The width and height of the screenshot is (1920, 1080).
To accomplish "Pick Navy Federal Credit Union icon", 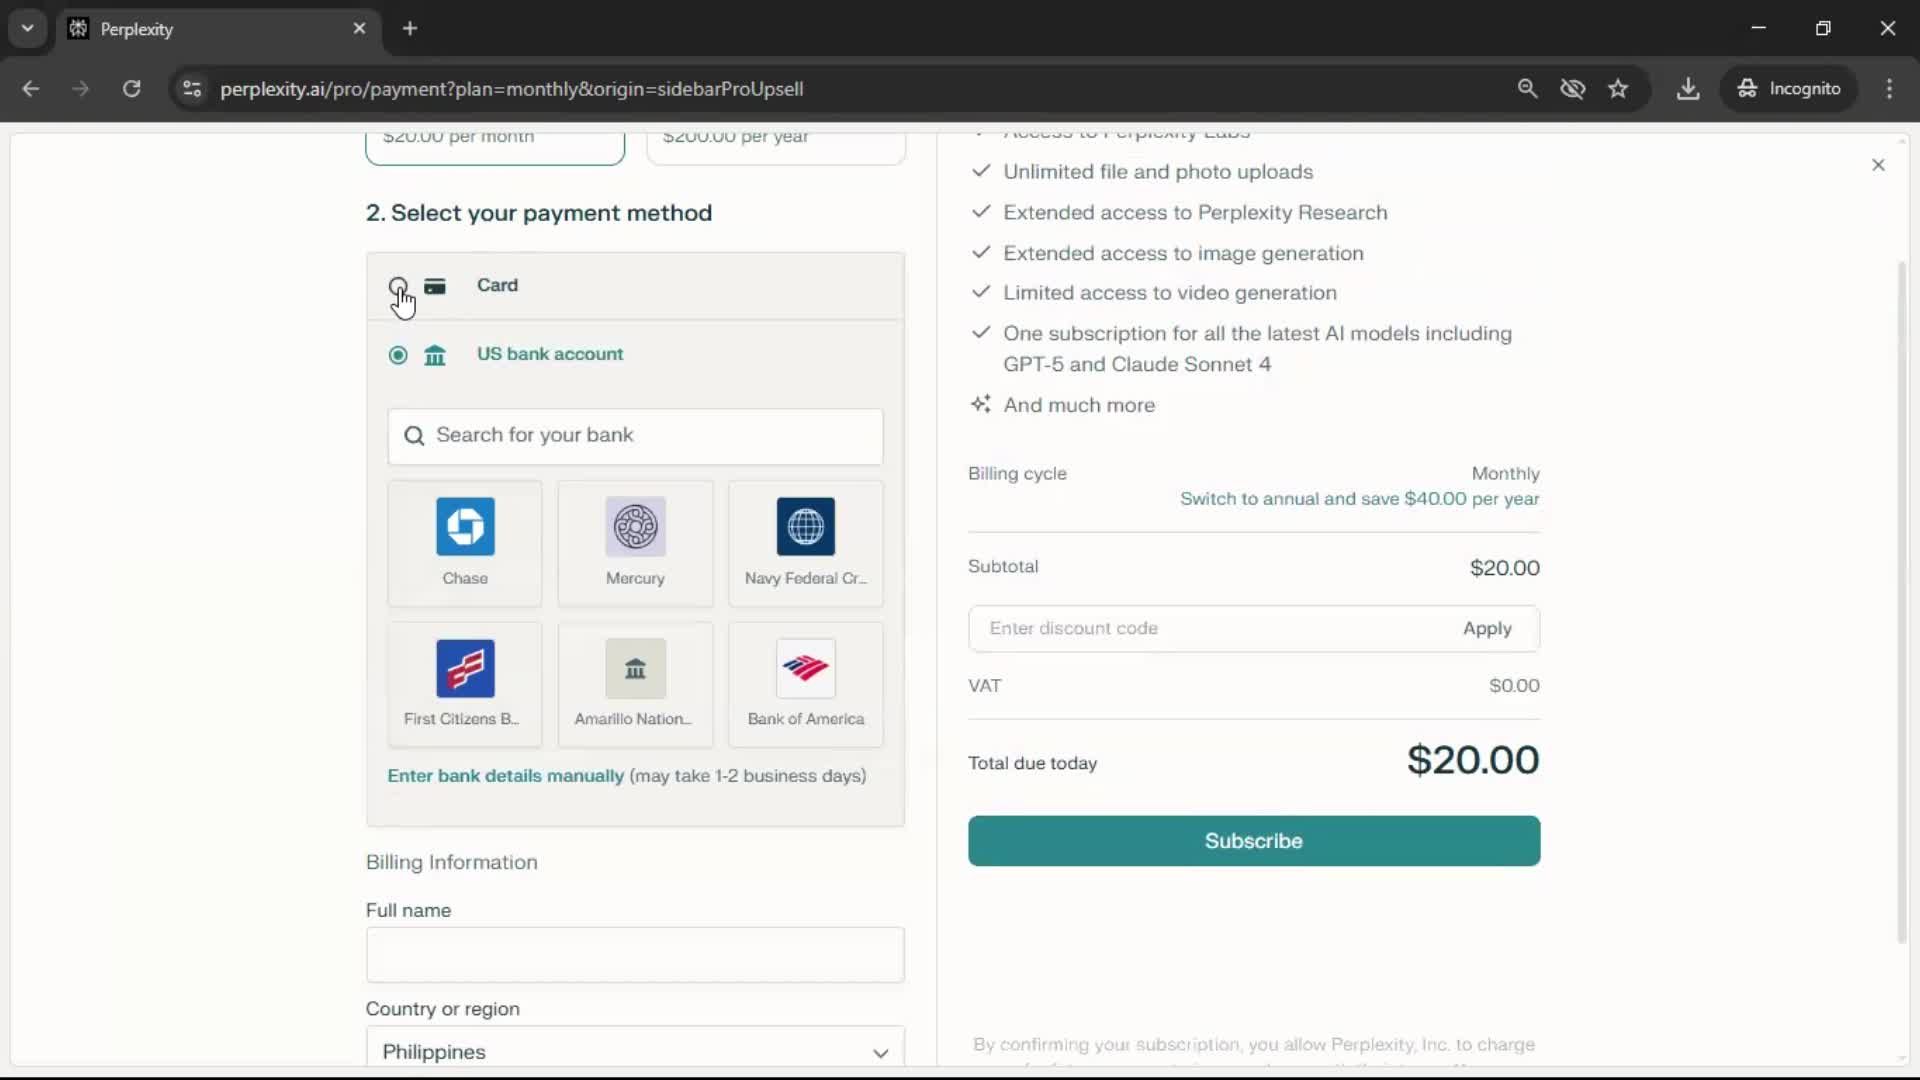I will (805, 527).
